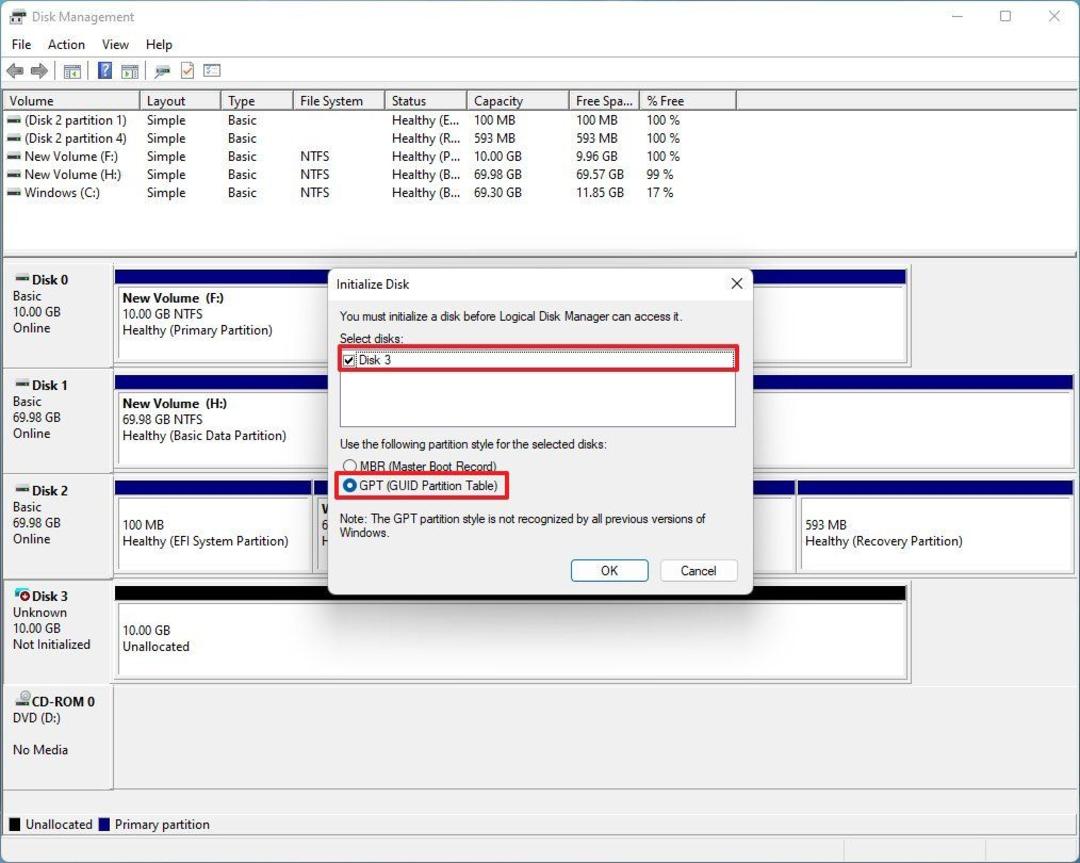
Task: Click Show/Hide Console Tree toolbar icon
Action: (x=72, y=70)
